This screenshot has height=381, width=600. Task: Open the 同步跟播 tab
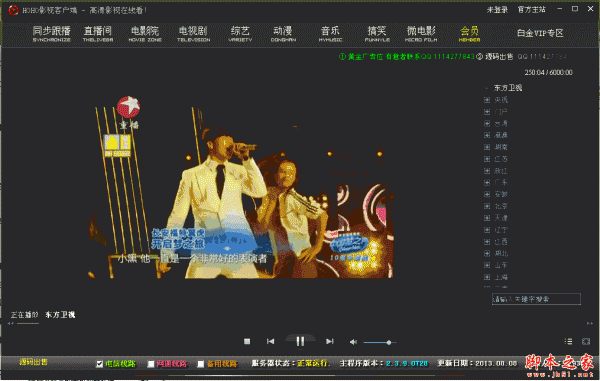[52, 34]
